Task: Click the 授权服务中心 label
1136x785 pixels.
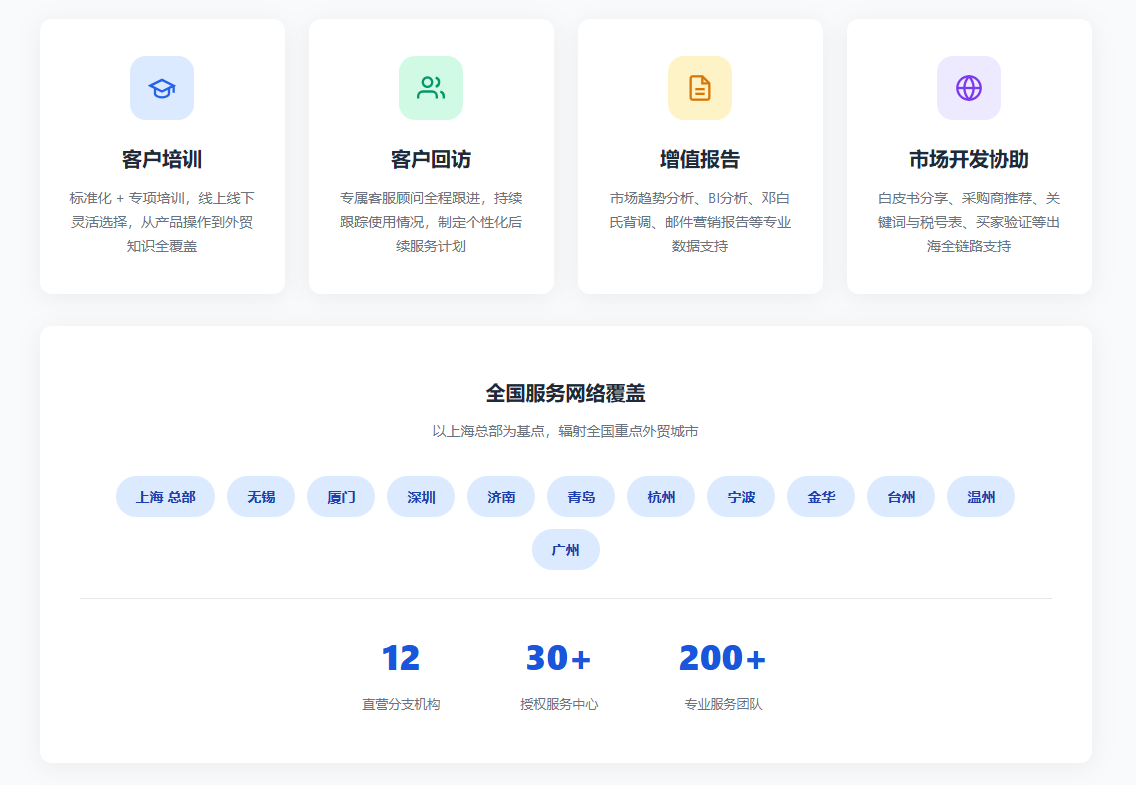Action: coord(559,704)
